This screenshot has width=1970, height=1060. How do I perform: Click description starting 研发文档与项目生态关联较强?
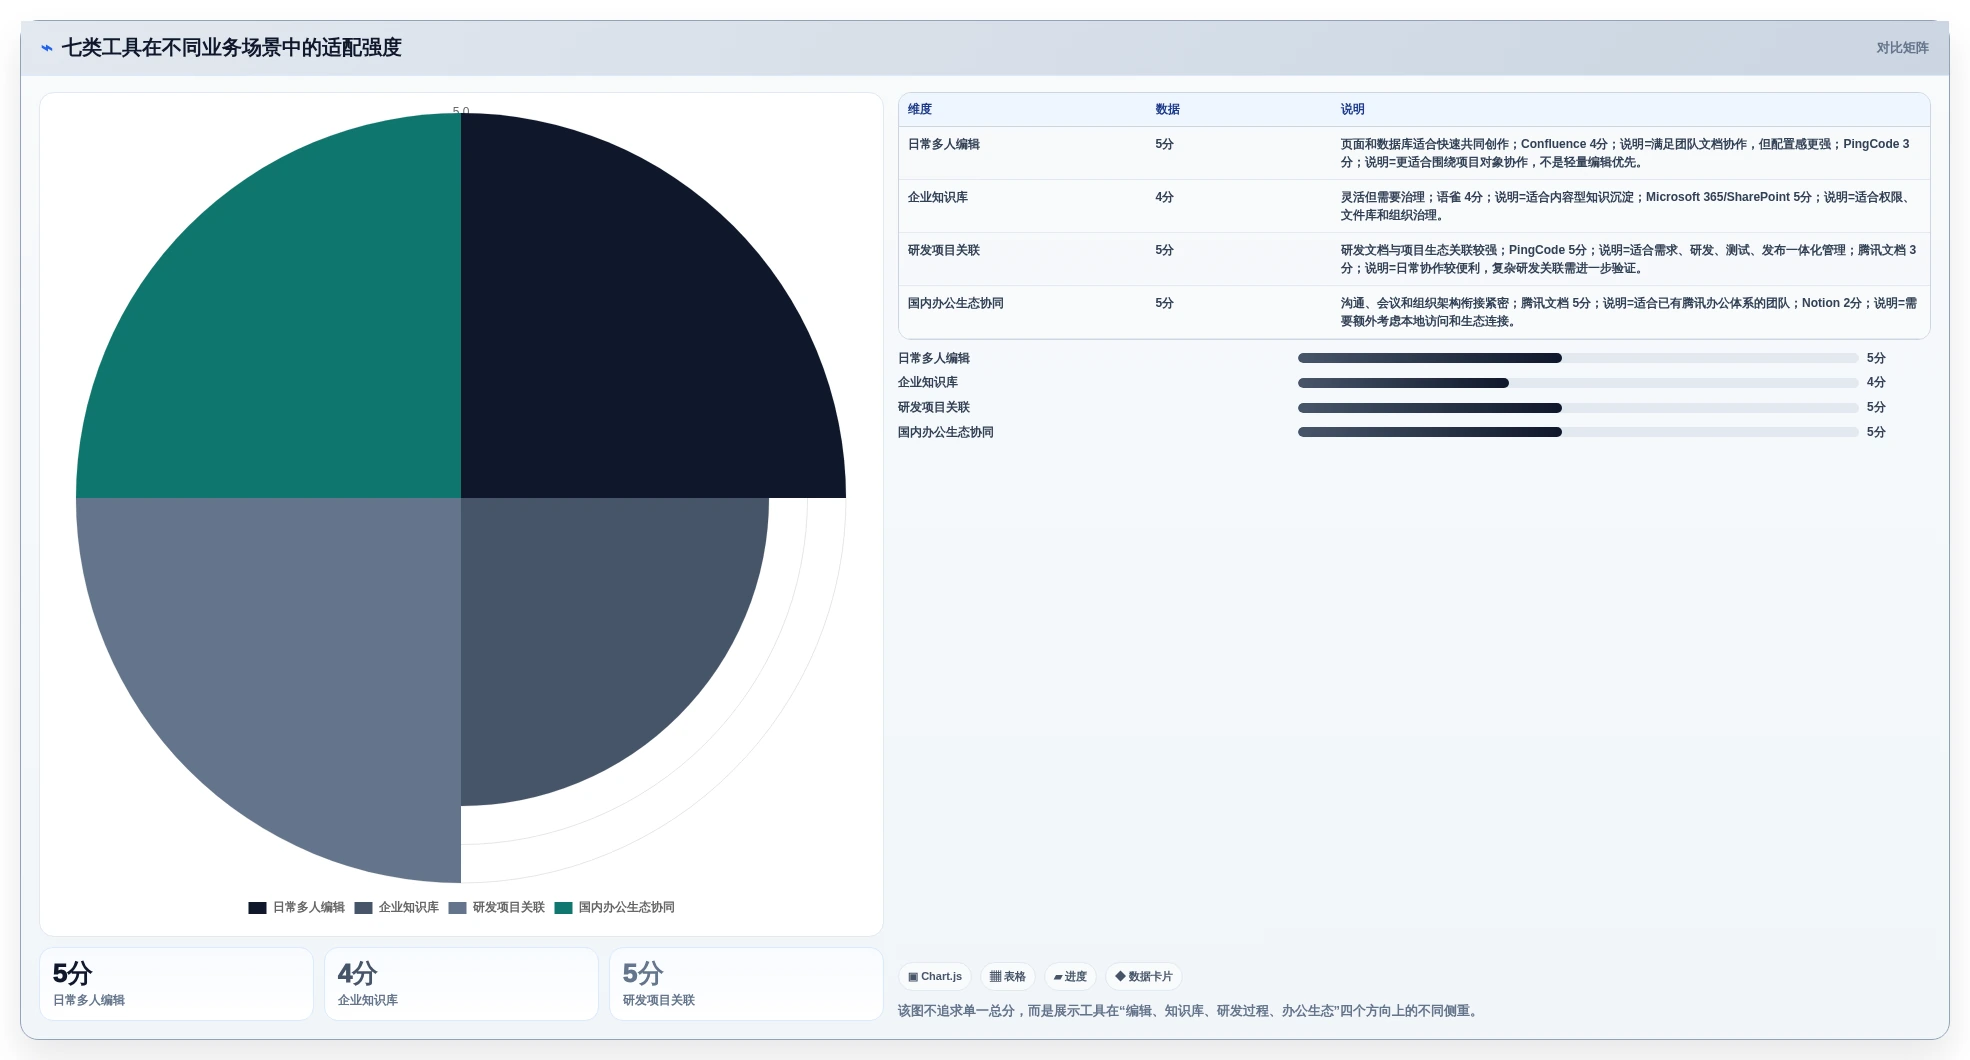[x=1629, y=259]
